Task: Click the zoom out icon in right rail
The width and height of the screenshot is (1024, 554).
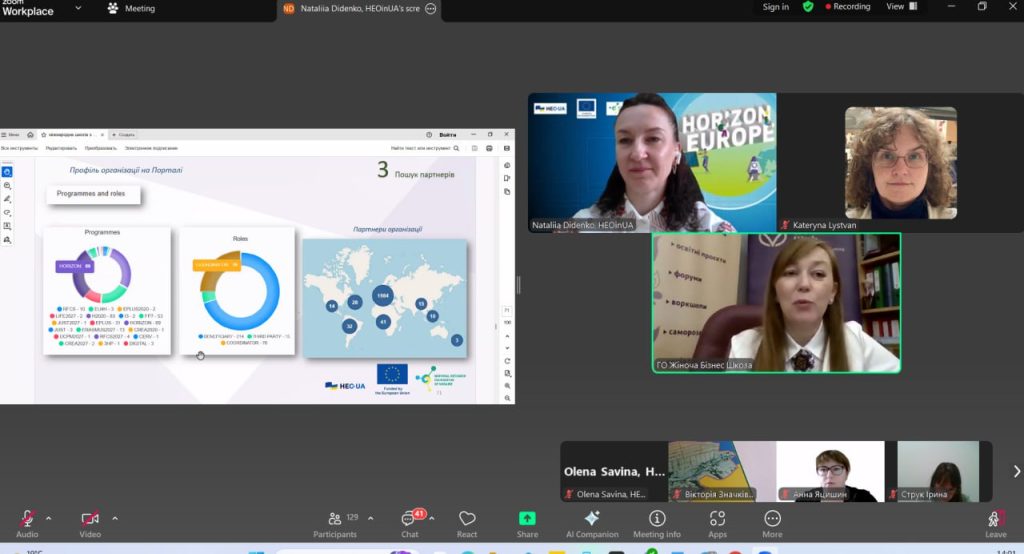Action: (507, 398)
